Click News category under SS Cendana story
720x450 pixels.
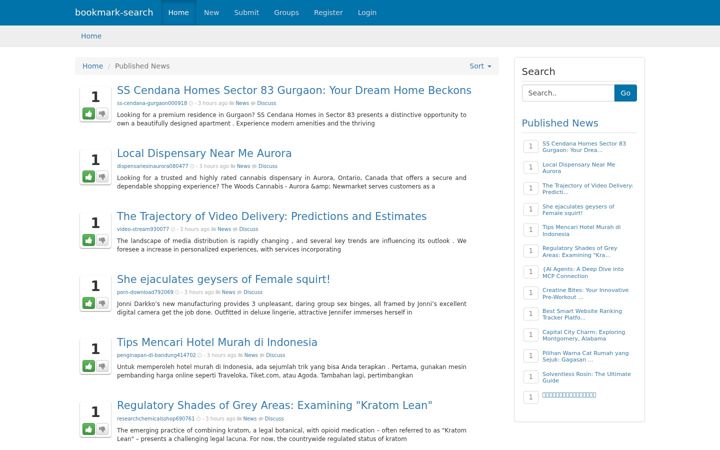tap(242, 103)
